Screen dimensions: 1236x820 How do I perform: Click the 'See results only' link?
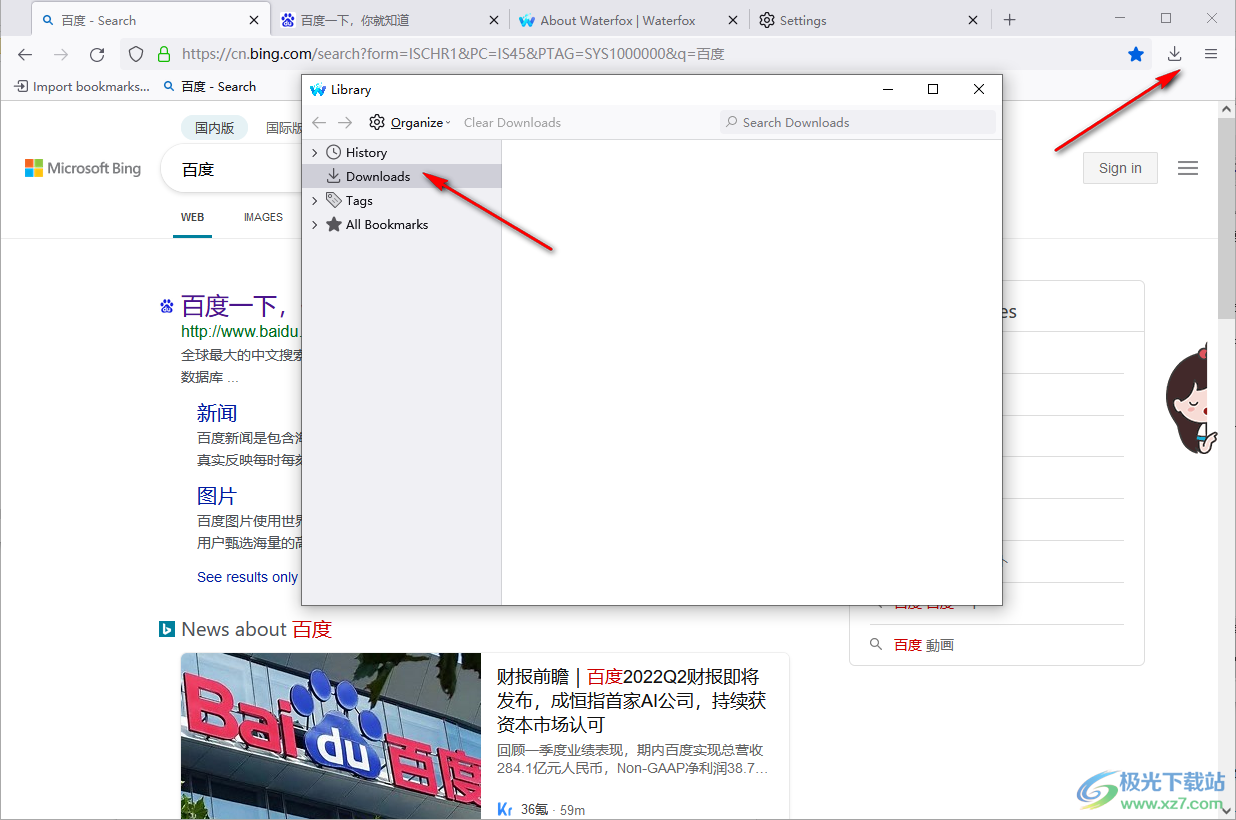pyautogui.click(x=247, y=577)
